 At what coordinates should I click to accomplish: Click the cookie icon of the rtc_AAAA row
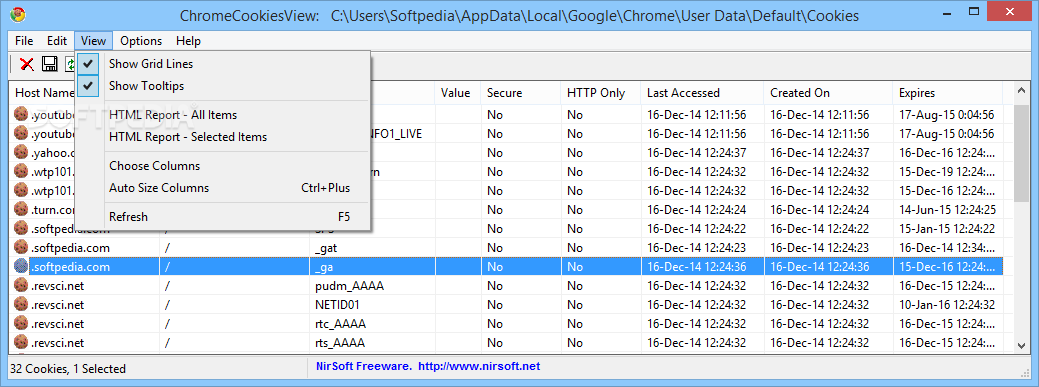click(22, 324)
